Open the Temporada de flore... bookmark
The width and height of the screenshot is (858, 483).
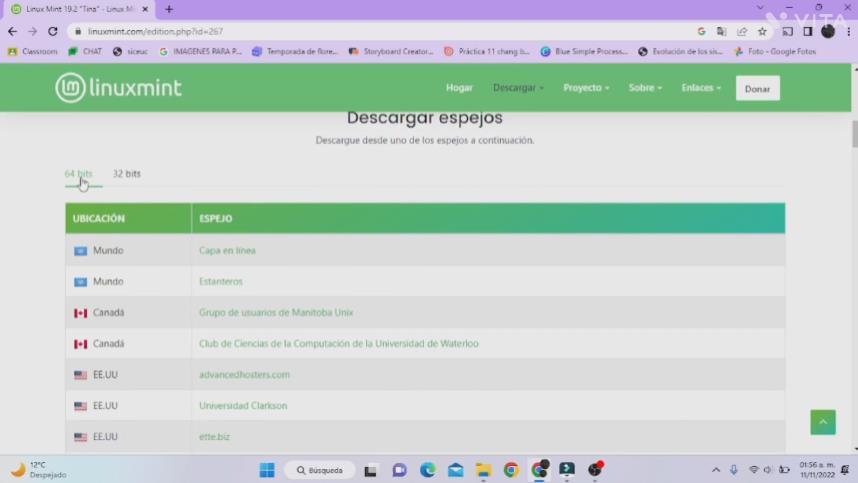pos(295,51)
